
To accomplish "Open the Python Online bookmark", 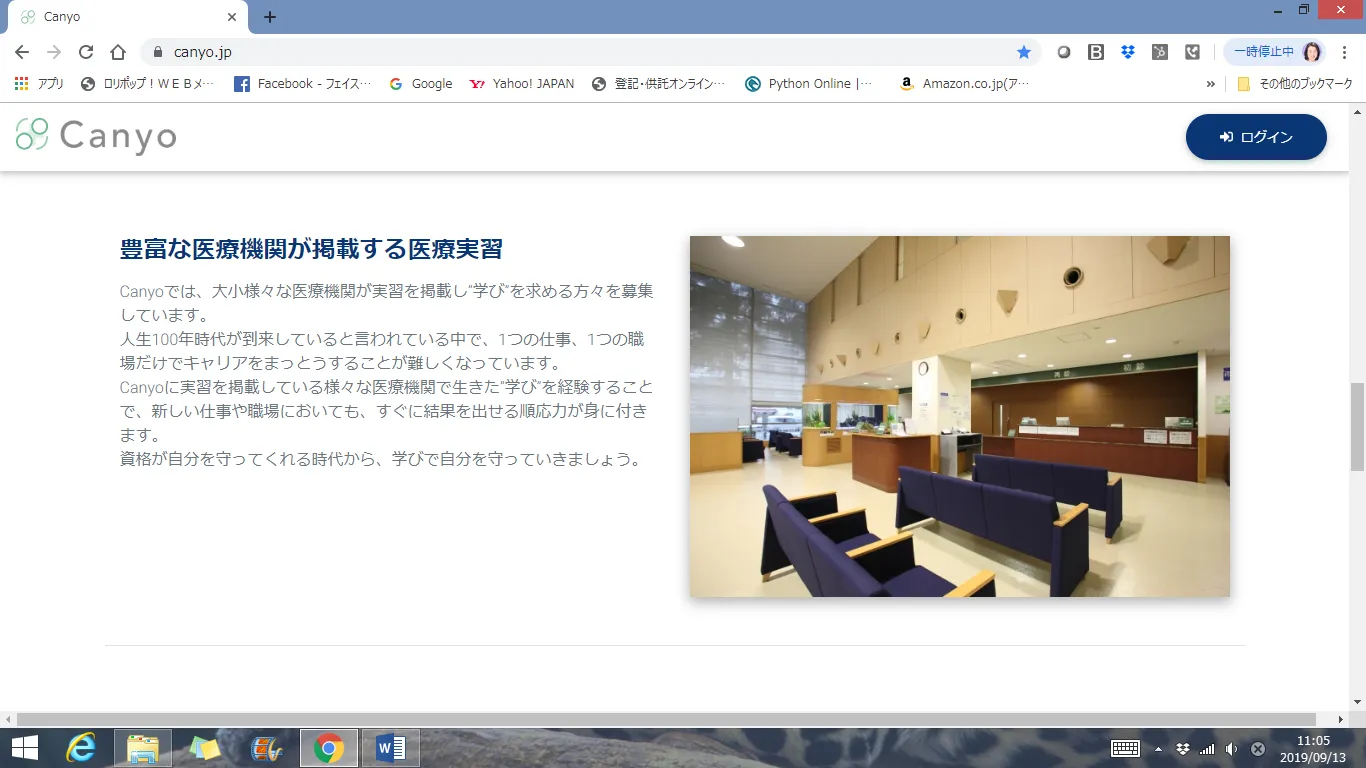I will point(808,84).
